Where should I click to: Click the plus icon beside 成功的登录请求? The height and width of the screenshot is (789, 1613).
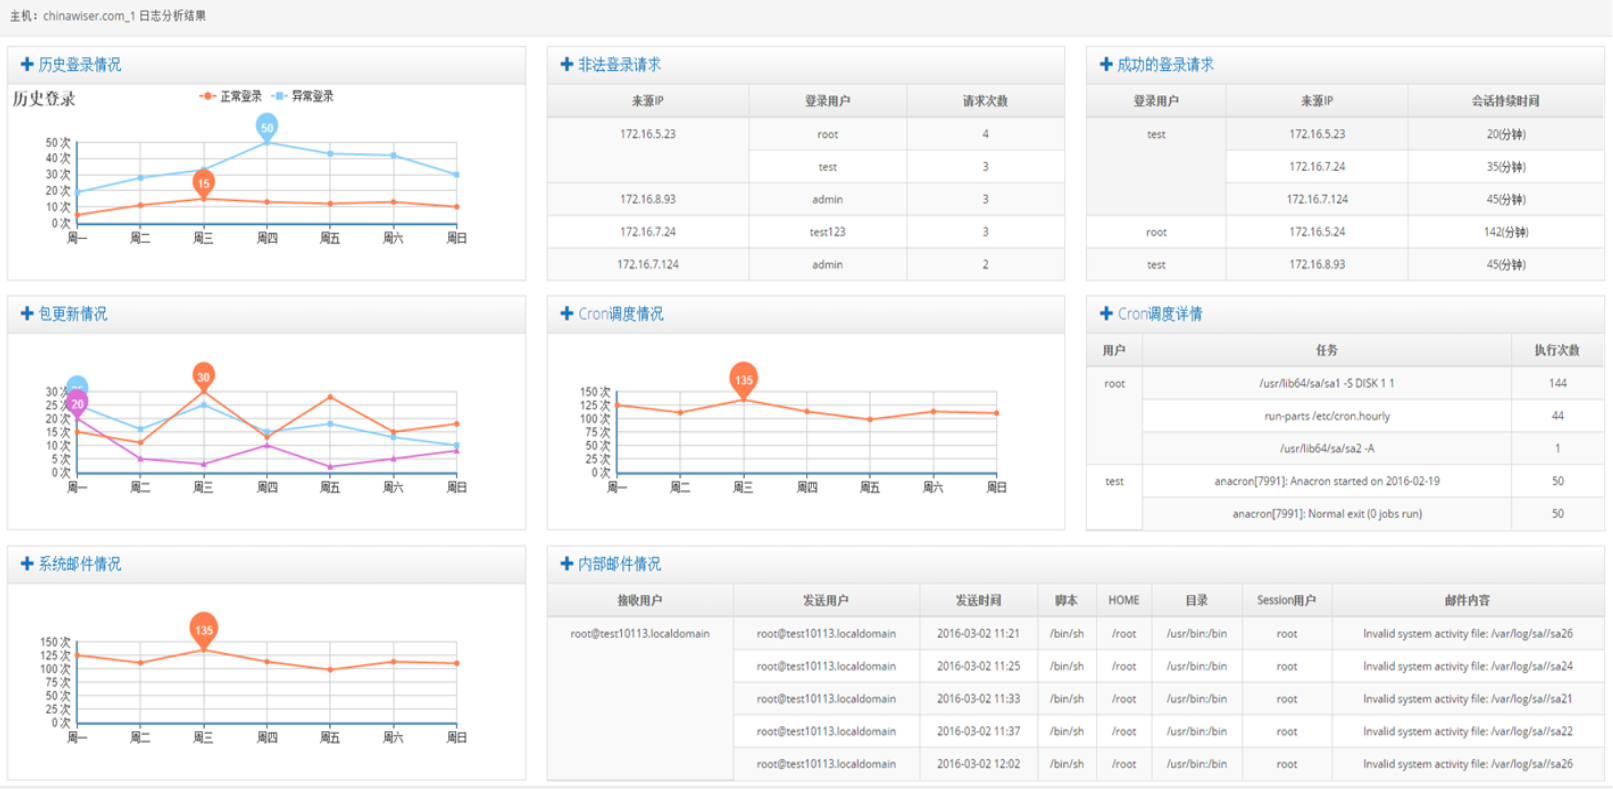click(x=1106, y=64)
